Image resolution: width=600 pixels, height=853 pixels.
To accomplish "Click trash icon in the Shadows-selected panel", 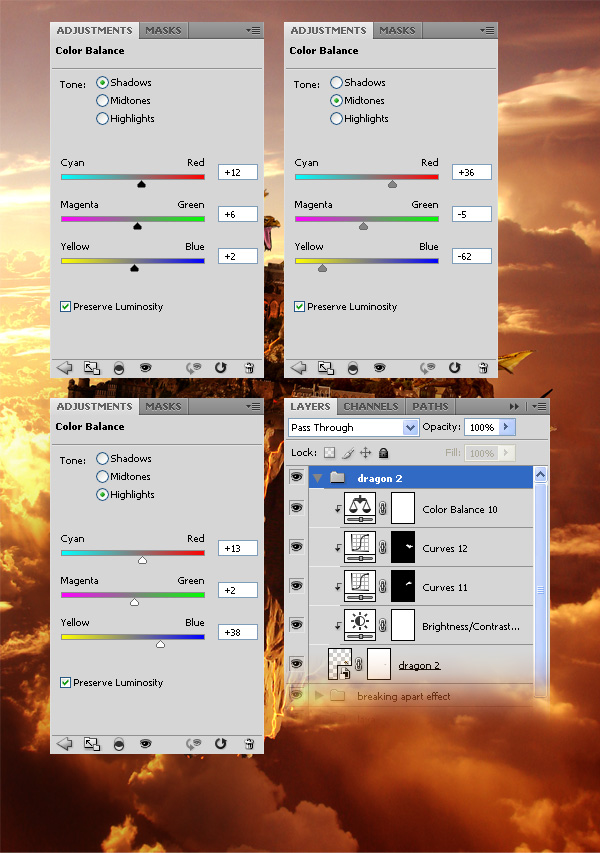I will coord(249,368).
